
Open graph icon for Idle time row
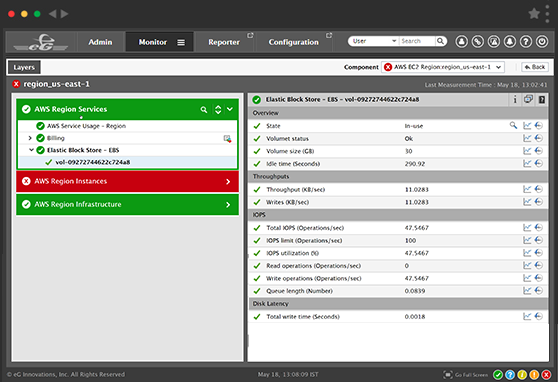pyautogui.click(x=527, y=163)
